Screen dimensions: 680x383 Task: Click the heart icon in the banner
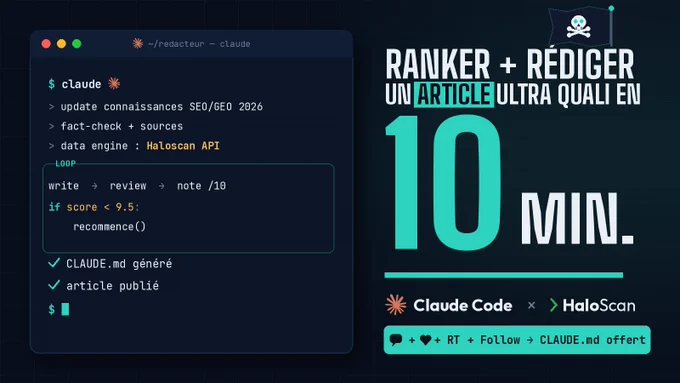(425, 340)
